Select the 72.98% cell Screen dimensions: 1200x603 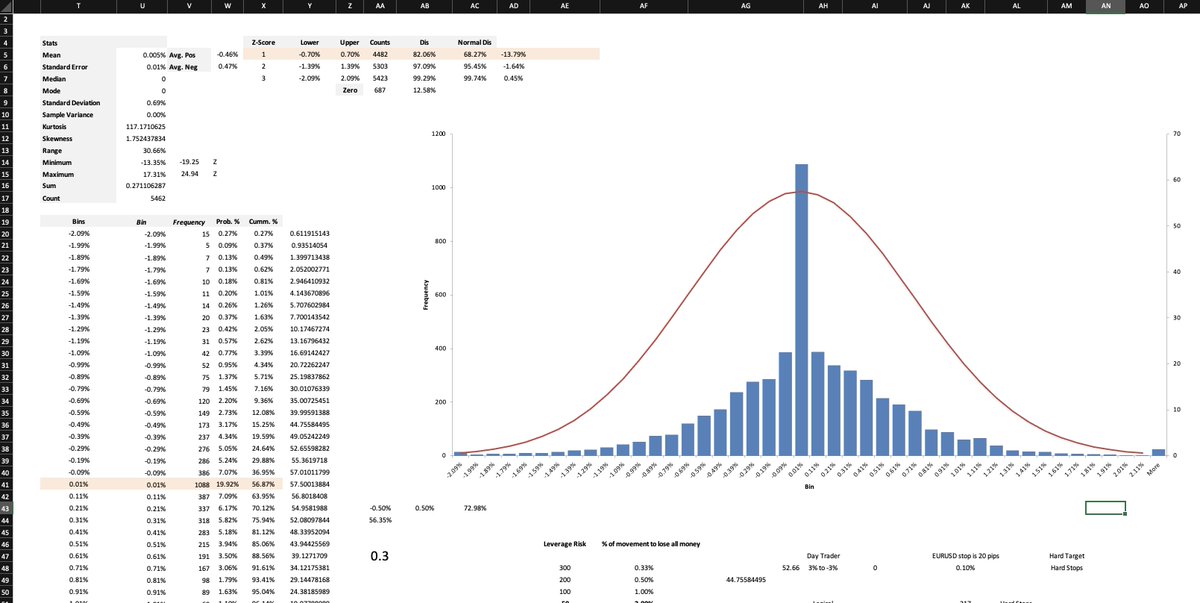473,508
